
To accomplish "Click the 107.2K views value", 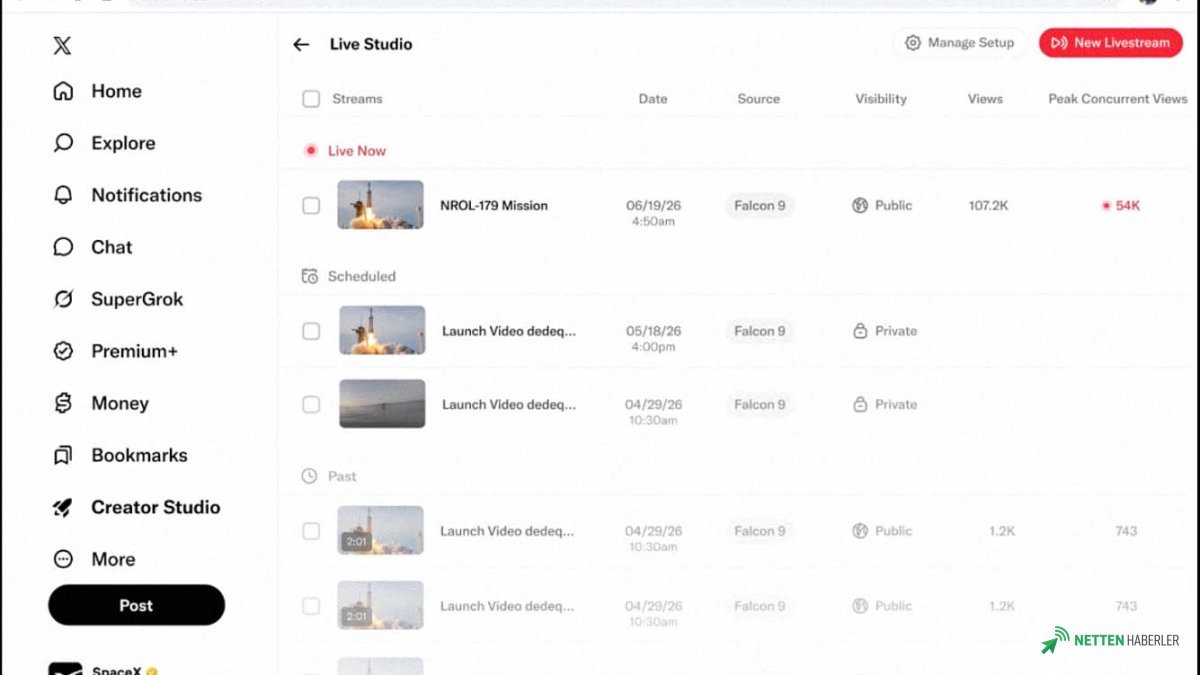I will click(988, 205).
